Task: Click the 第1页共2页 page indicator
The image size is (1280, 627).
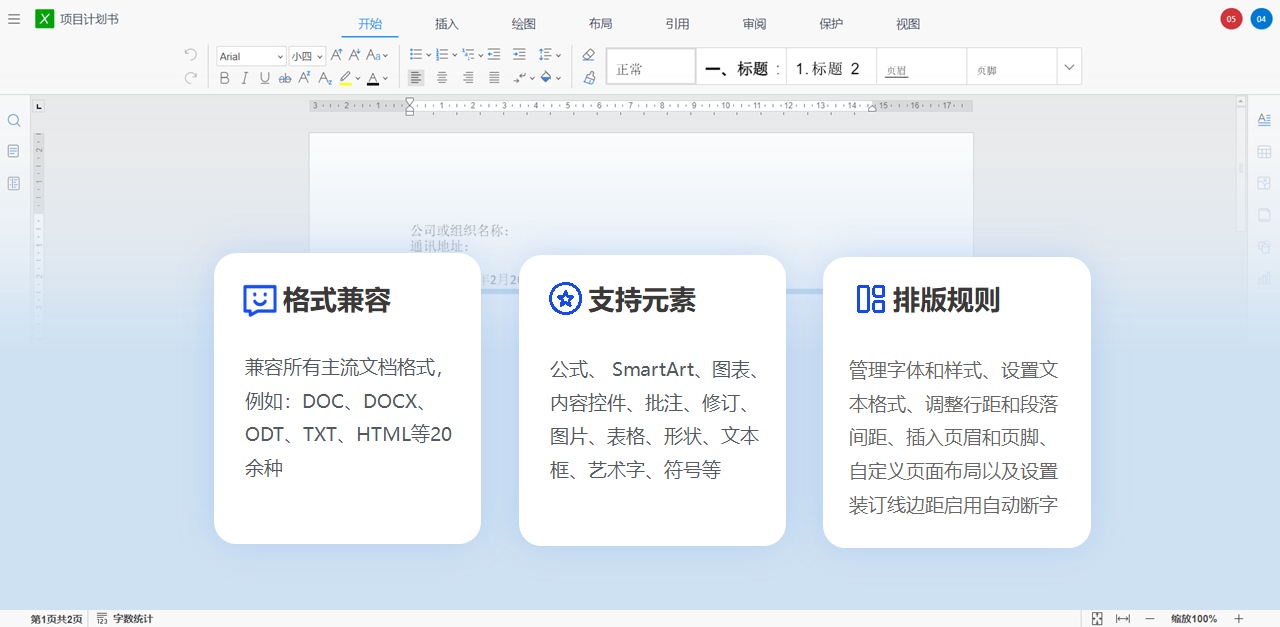Action: [57, 619]
